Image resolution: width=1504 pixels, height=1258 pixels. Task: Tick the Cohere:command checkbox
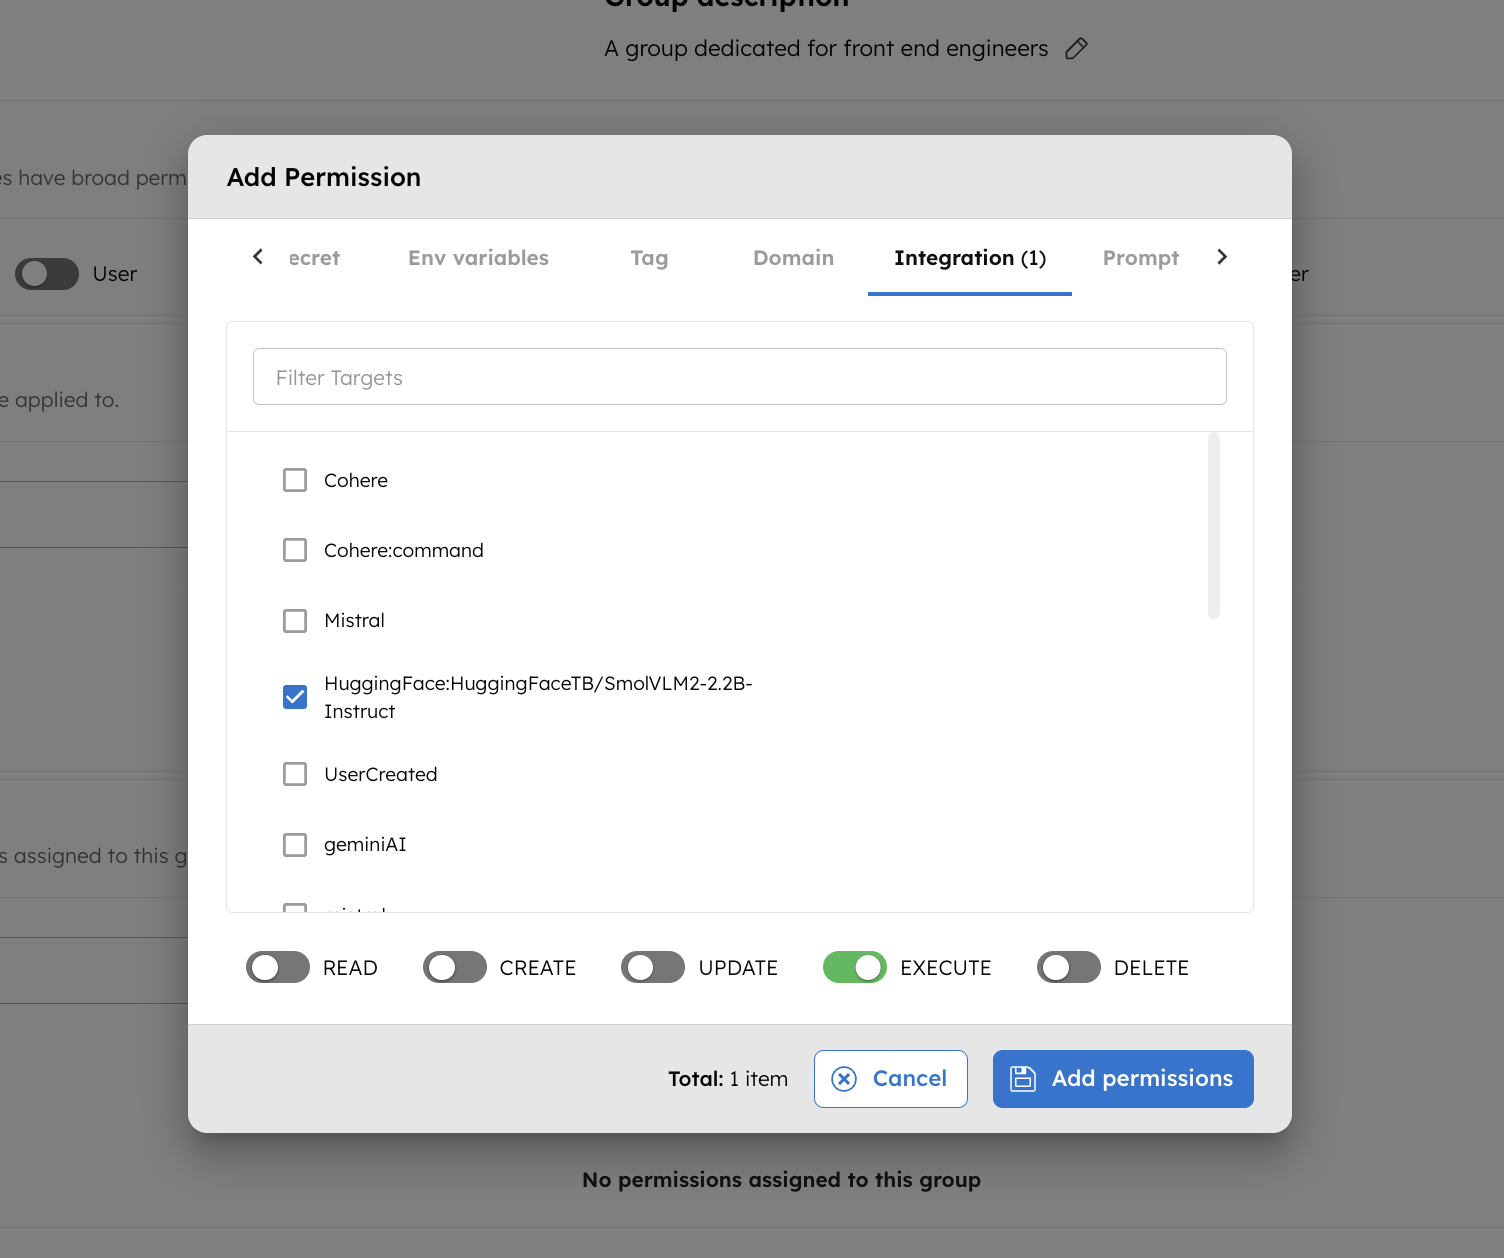click(x=295, y=550)
